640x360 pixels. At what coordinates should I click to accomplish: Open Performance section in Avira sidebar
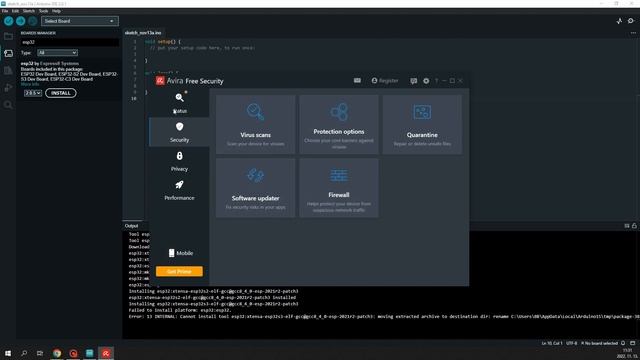click(180, 190)
